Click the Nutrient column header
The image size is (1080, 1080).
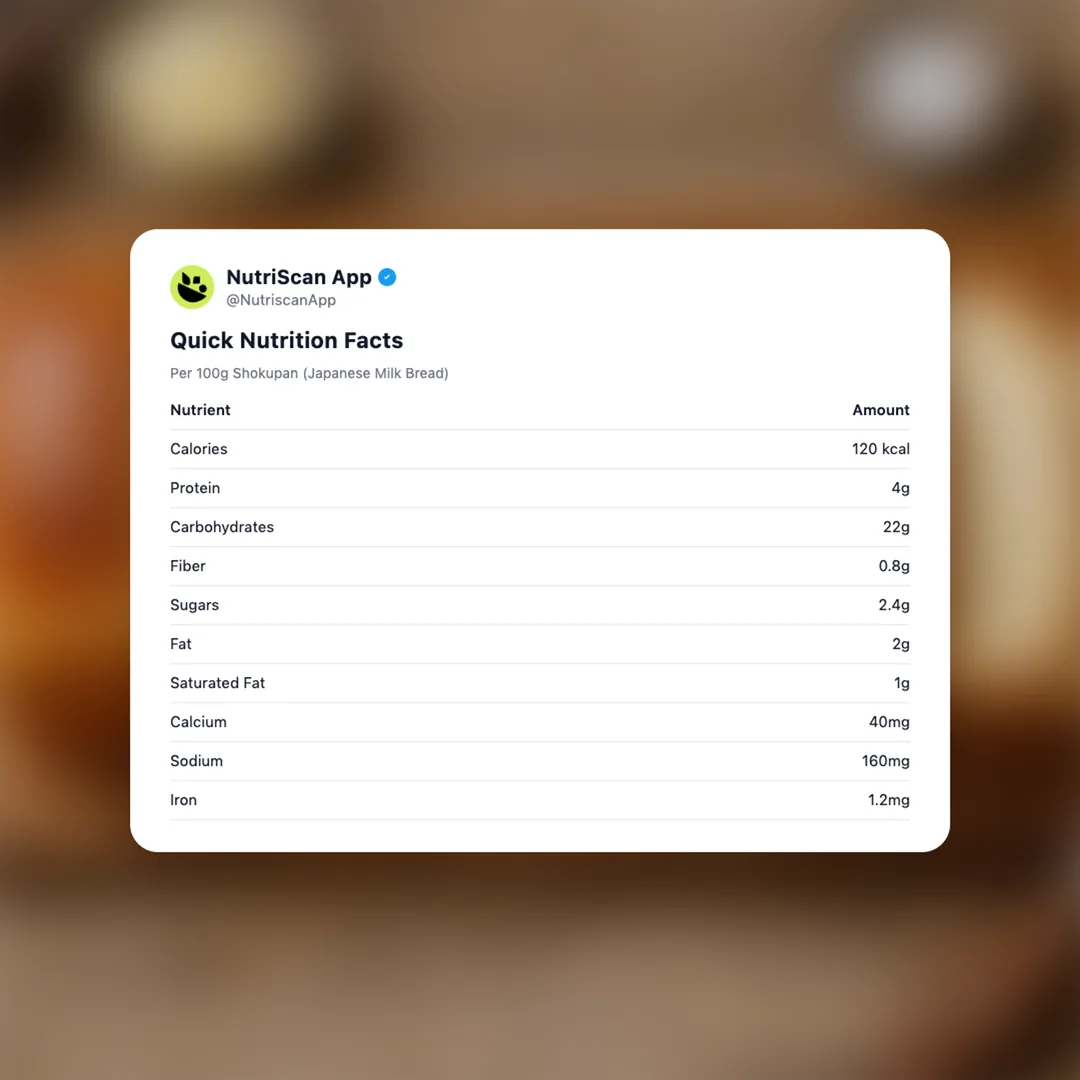pos(200,410)
